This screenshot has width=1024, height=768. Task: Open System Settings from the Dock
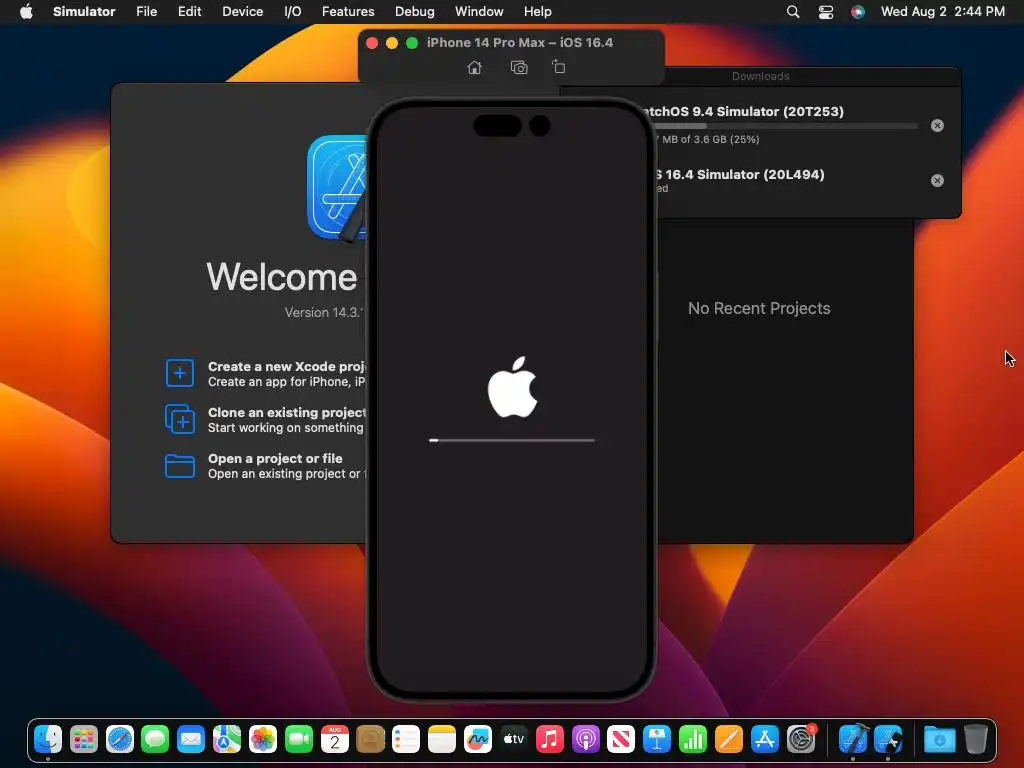(801, 739)
